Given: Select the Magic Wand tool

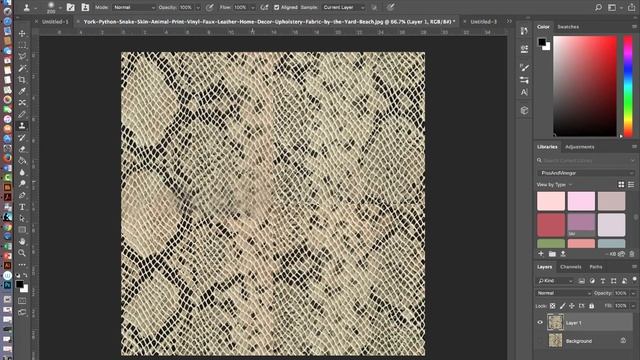Looking at the screenshot, I should click(x=22, y=68).
